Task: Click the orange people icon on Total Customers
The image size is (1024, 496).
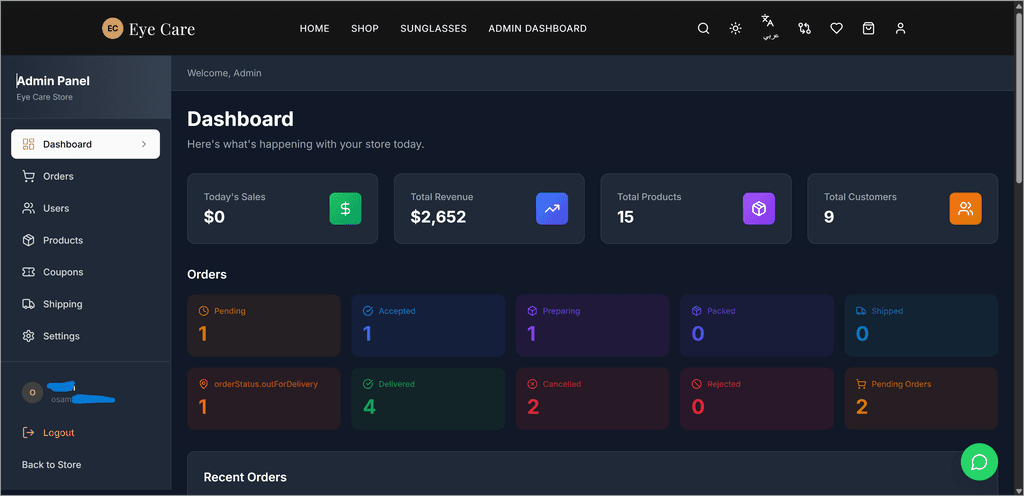Action: [x=965, y=209]
